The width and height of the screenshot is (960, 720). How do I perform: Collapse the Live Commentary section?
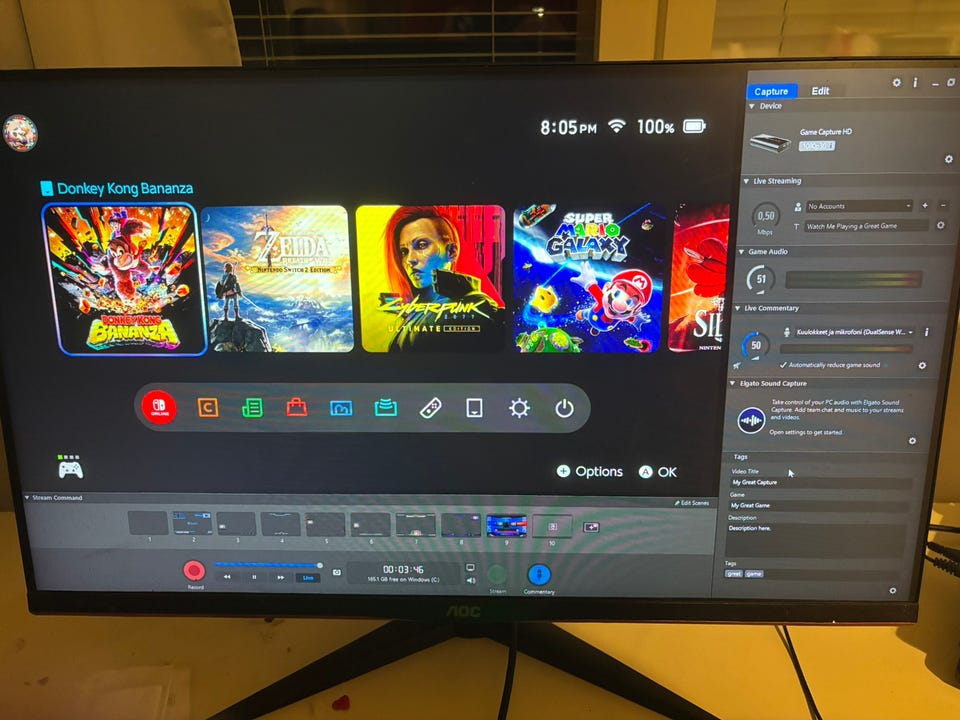pyautogui.click(x=737, y=309)
